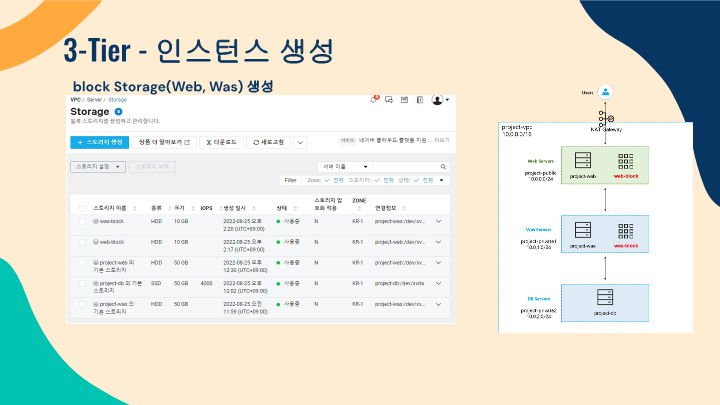
Task: Sort by 스토리지 이름 column arrows
Action: tap(135, 208)
